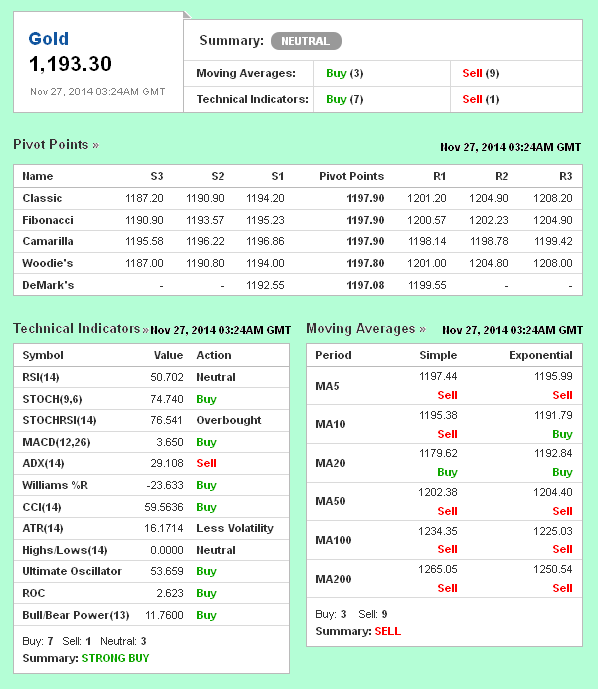The height and width of the screenshot is (689, 598).
Task: Select the Classic pivot points row
Action: [x=298, y=198]
